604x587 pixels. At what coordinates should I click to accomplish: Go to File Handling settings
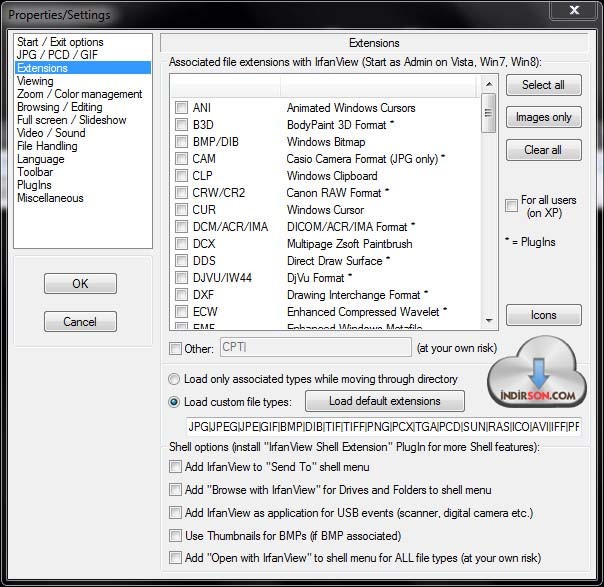[x=47, y=146]
